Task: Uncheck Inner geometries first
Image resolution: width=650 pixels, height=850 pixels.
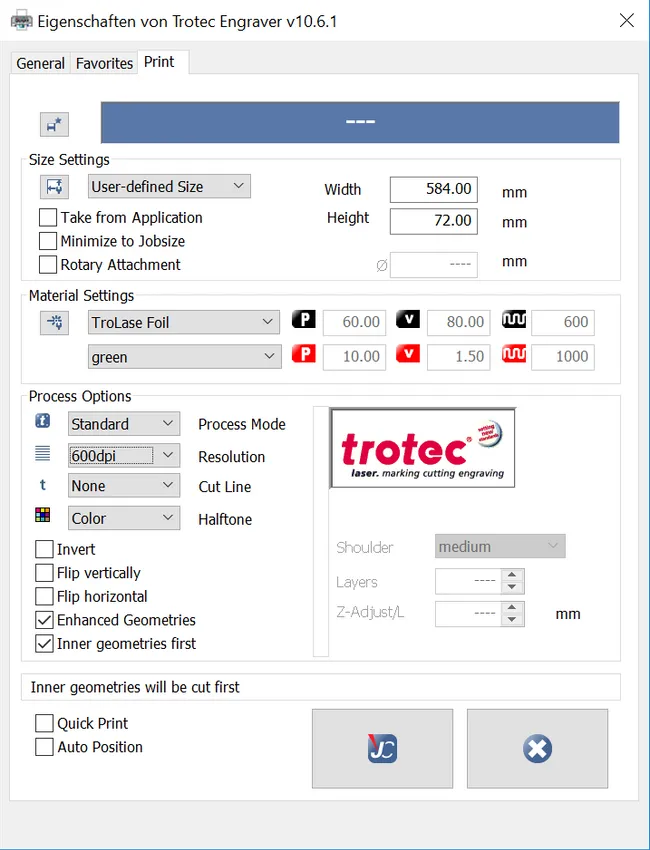Action: (x=44, y=644)
